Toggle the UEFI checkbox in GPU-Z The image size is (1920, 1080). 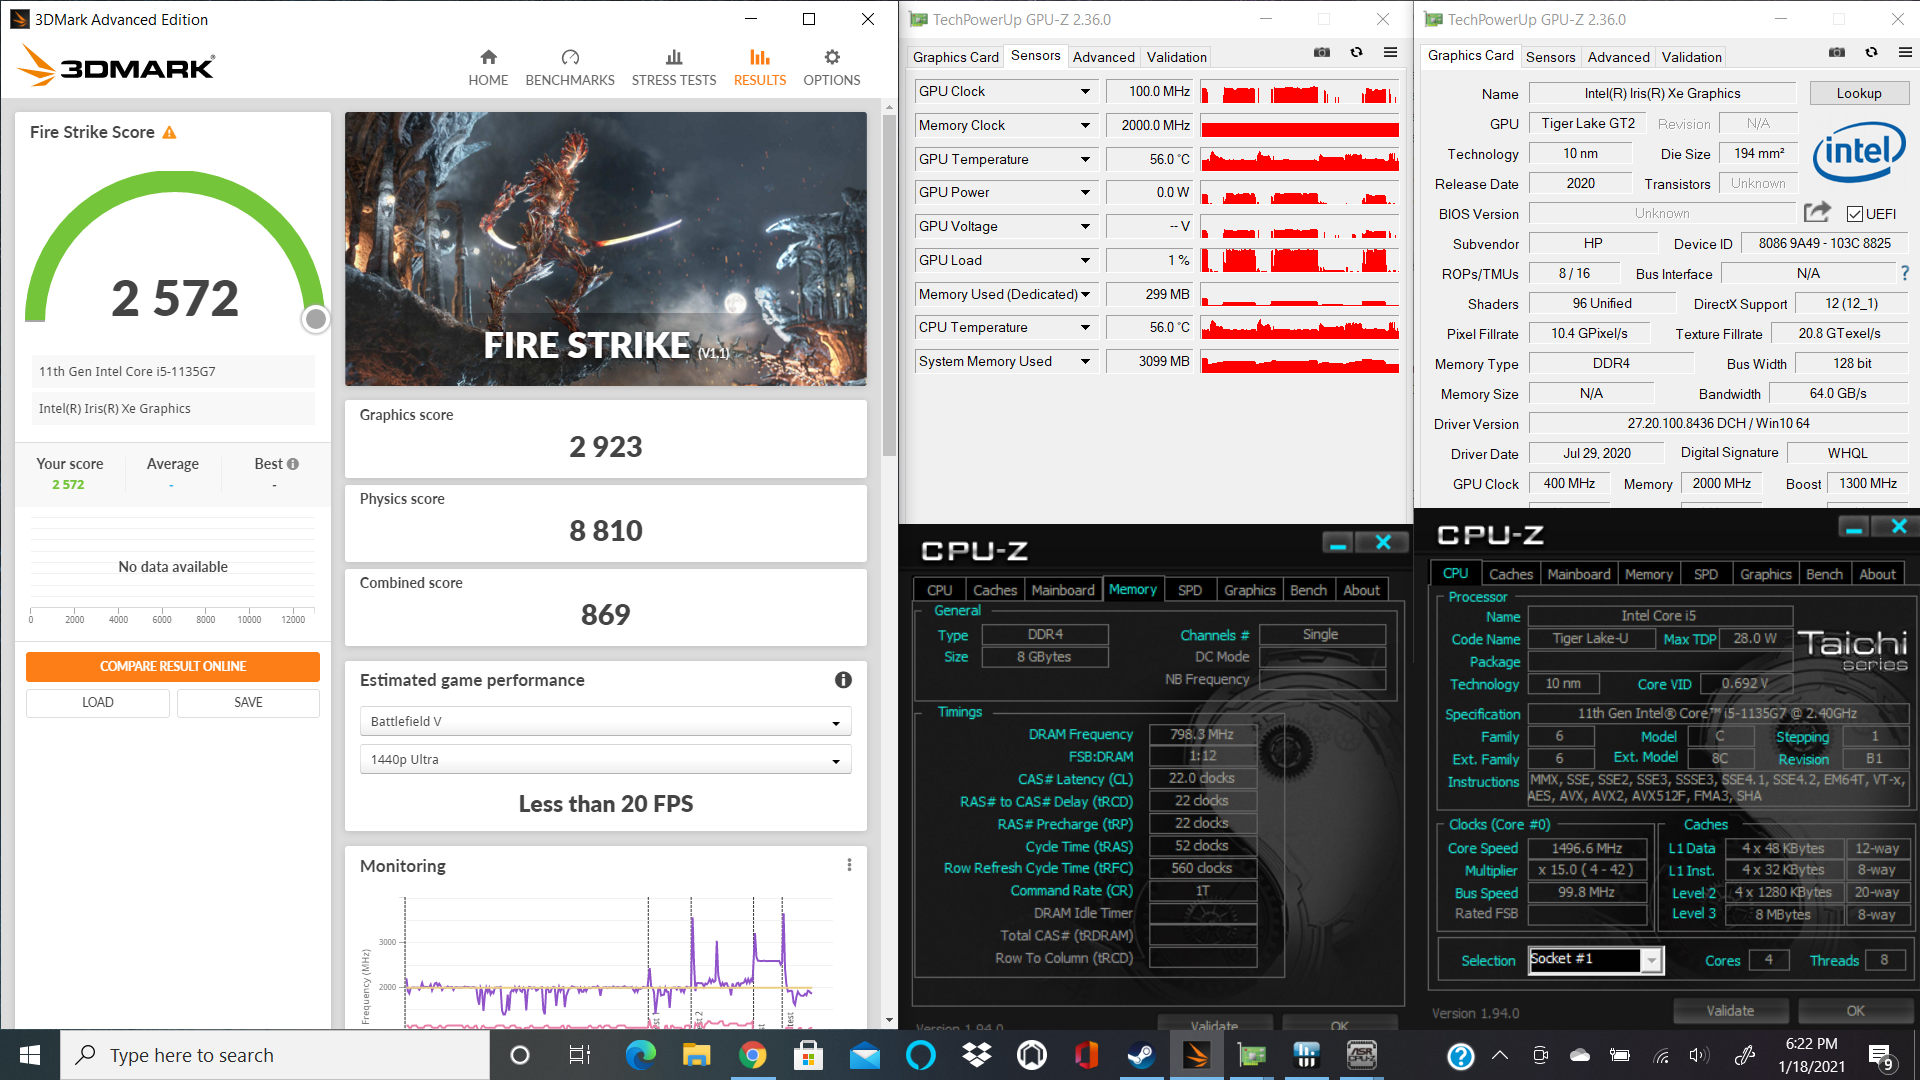(x=1855, y=214)
